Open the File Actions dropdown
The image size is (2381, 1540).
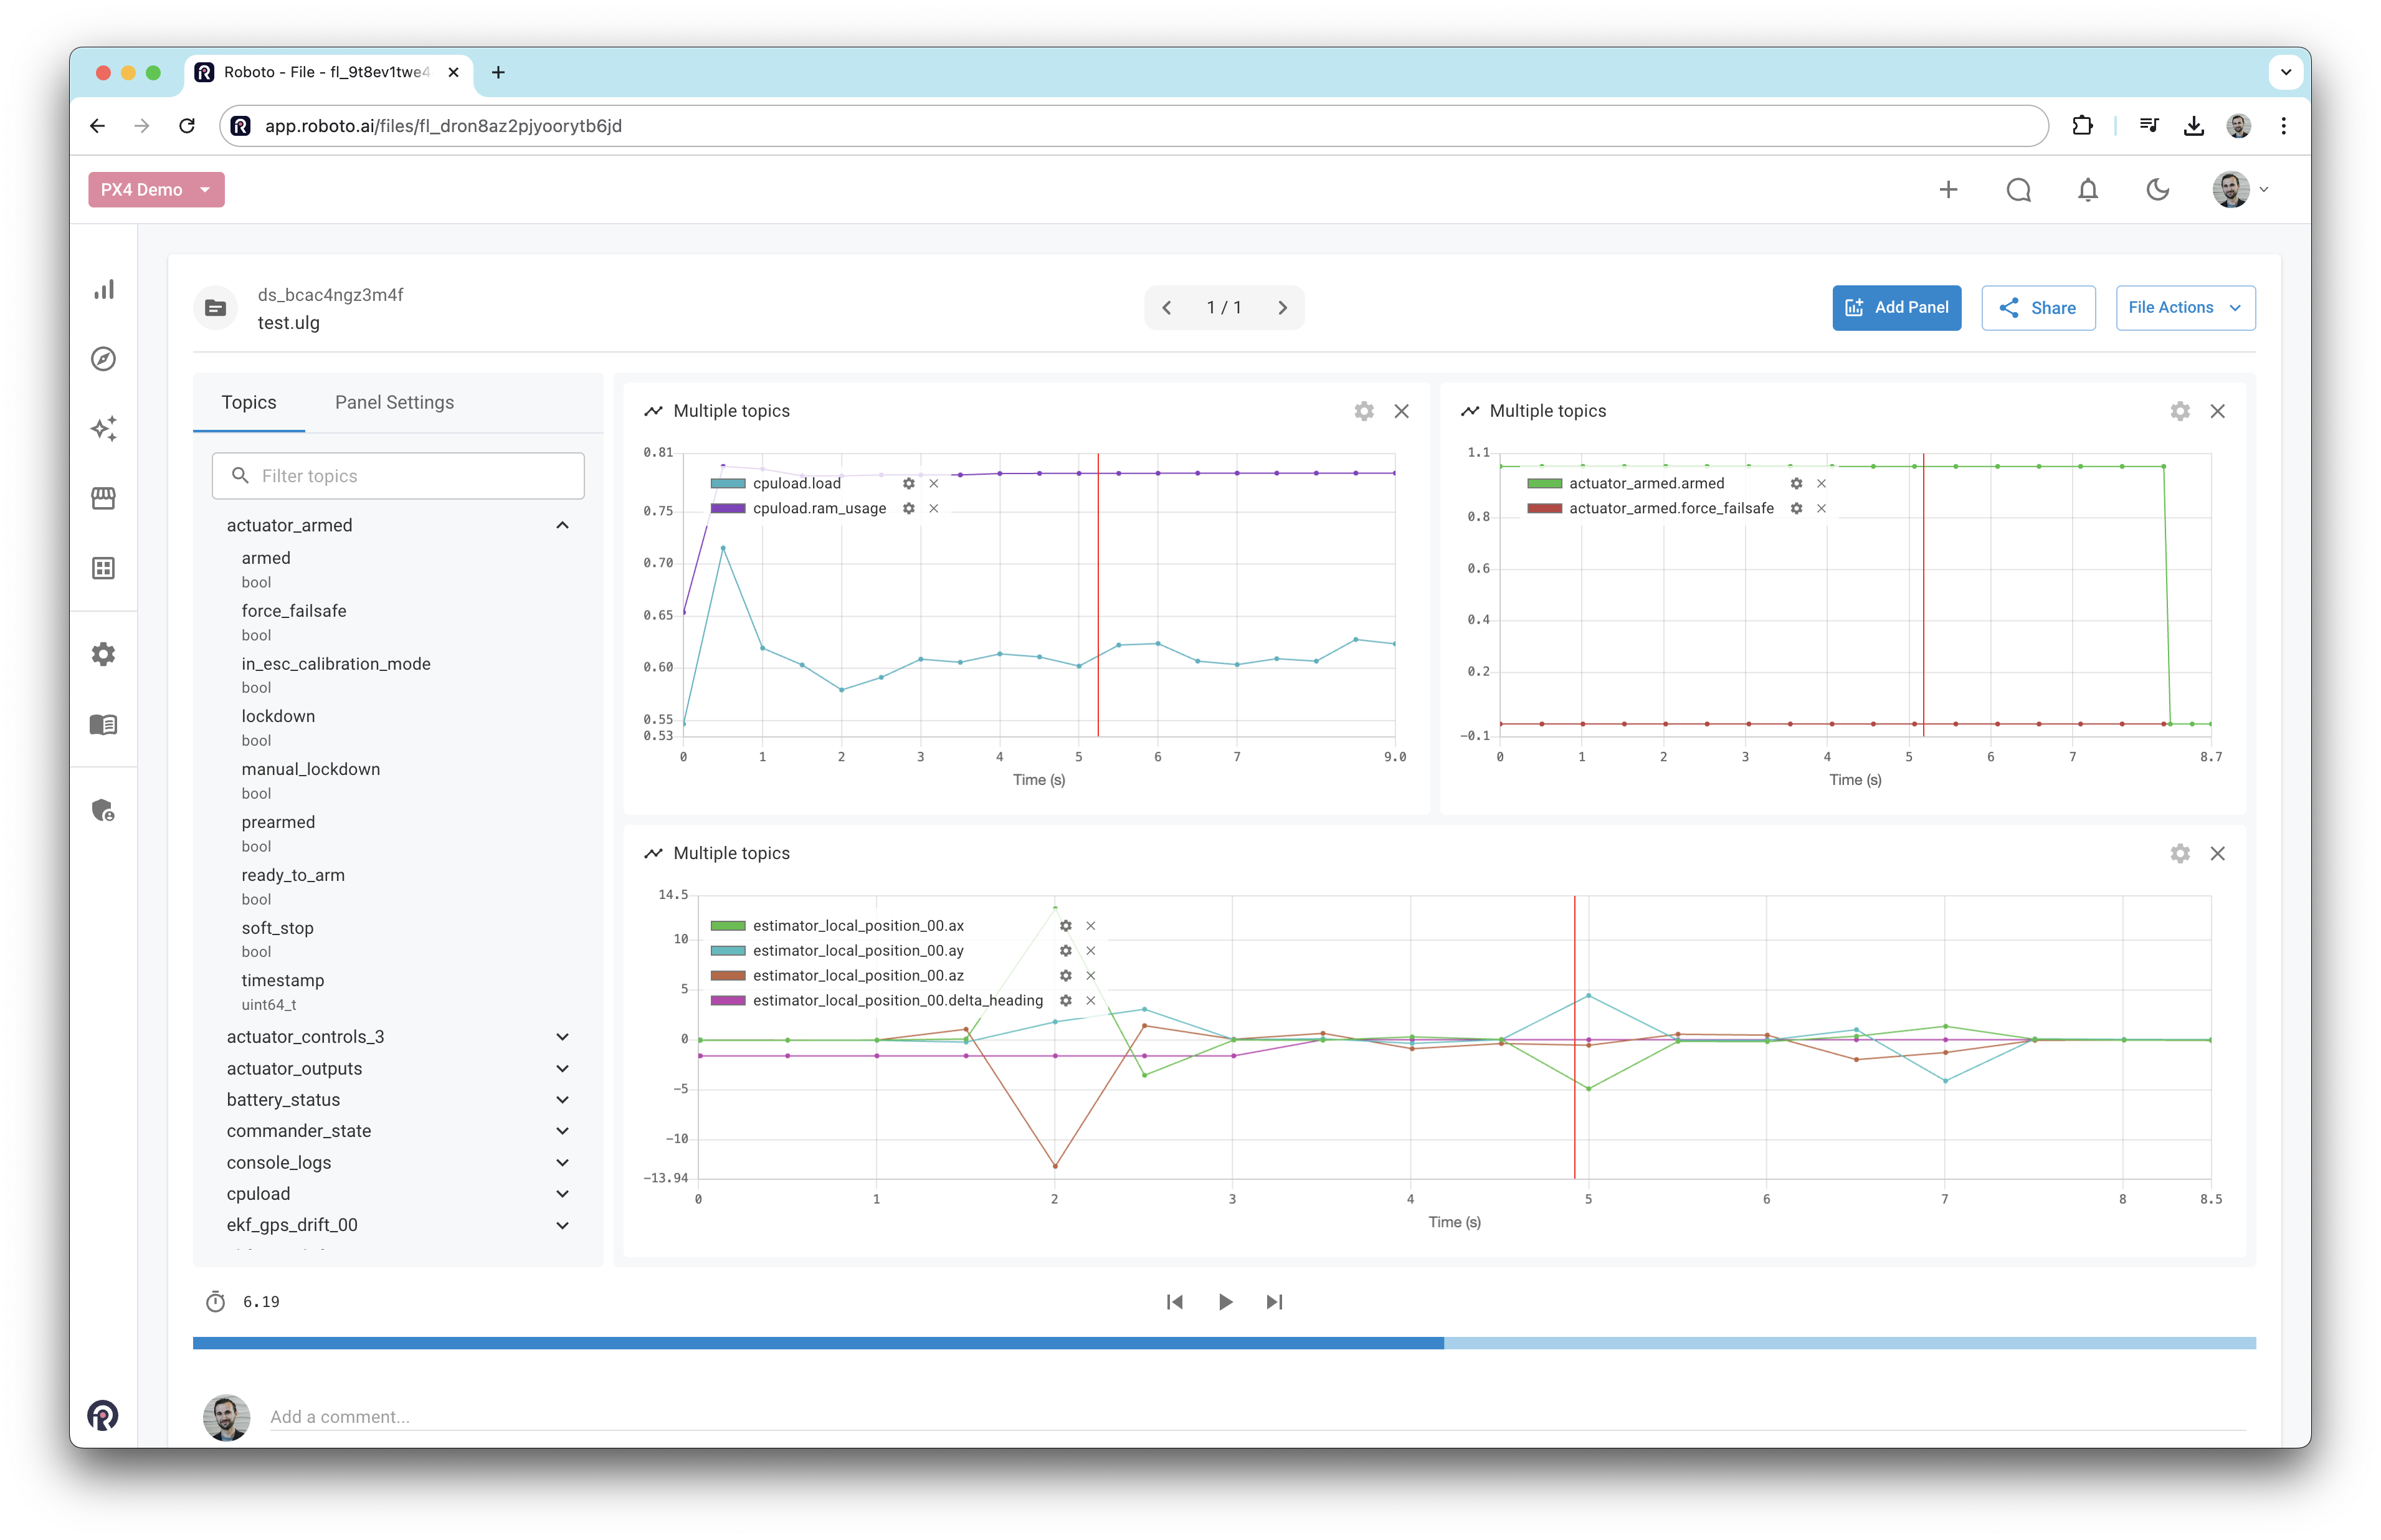[2184, 308]
